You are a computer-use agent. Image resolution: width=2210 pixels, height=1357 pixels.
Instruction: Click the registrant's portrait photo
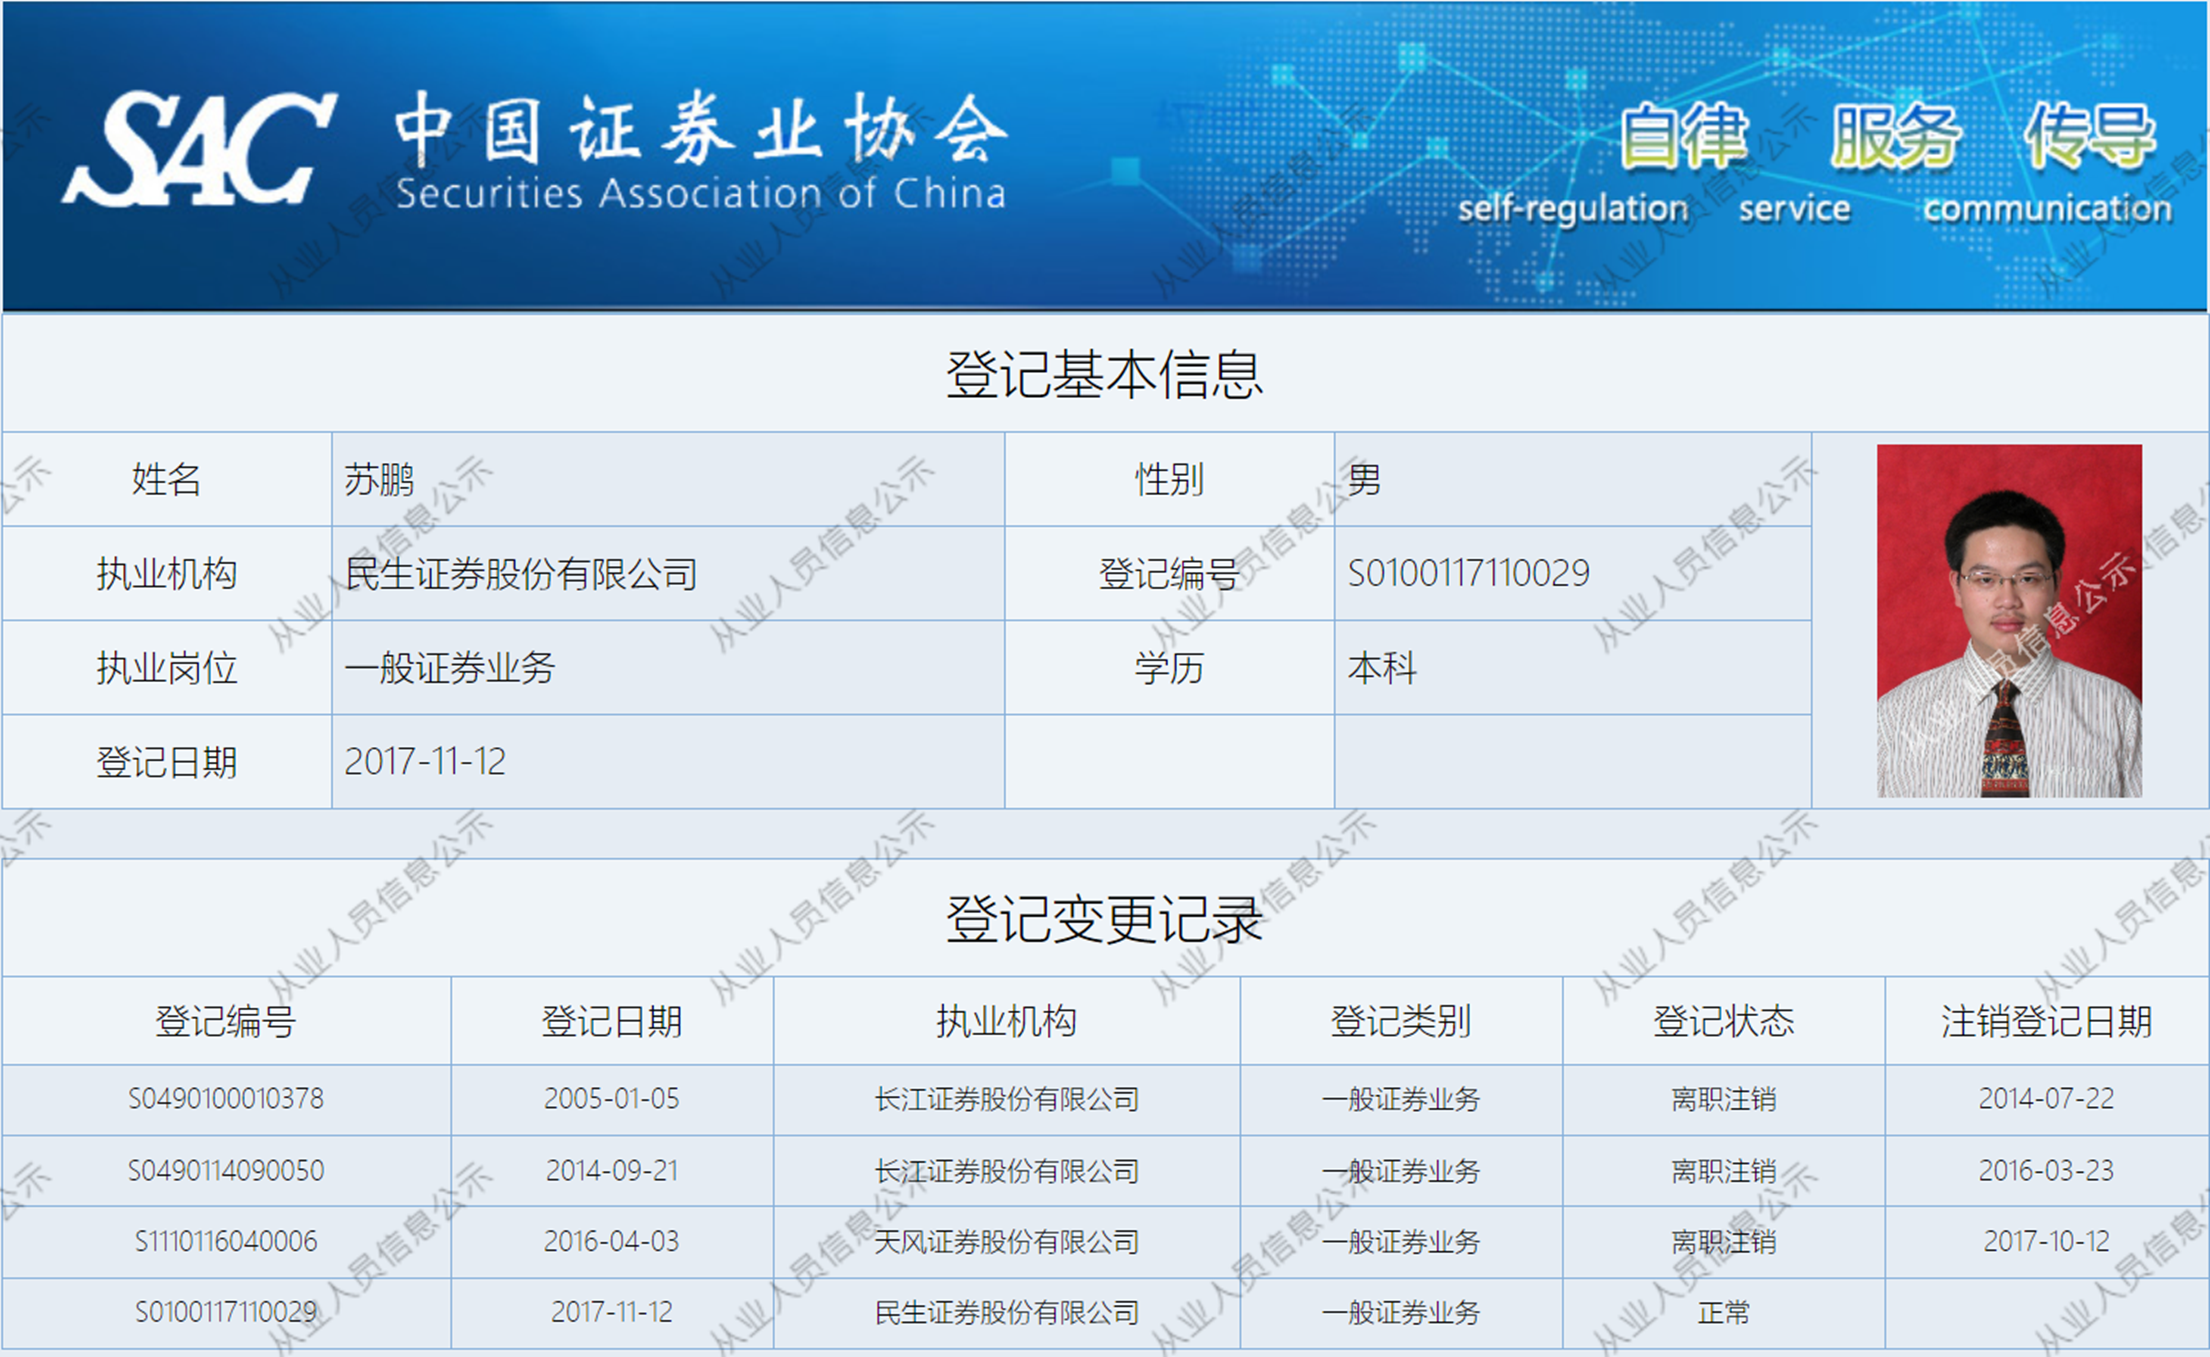(x=2008, y=620)
